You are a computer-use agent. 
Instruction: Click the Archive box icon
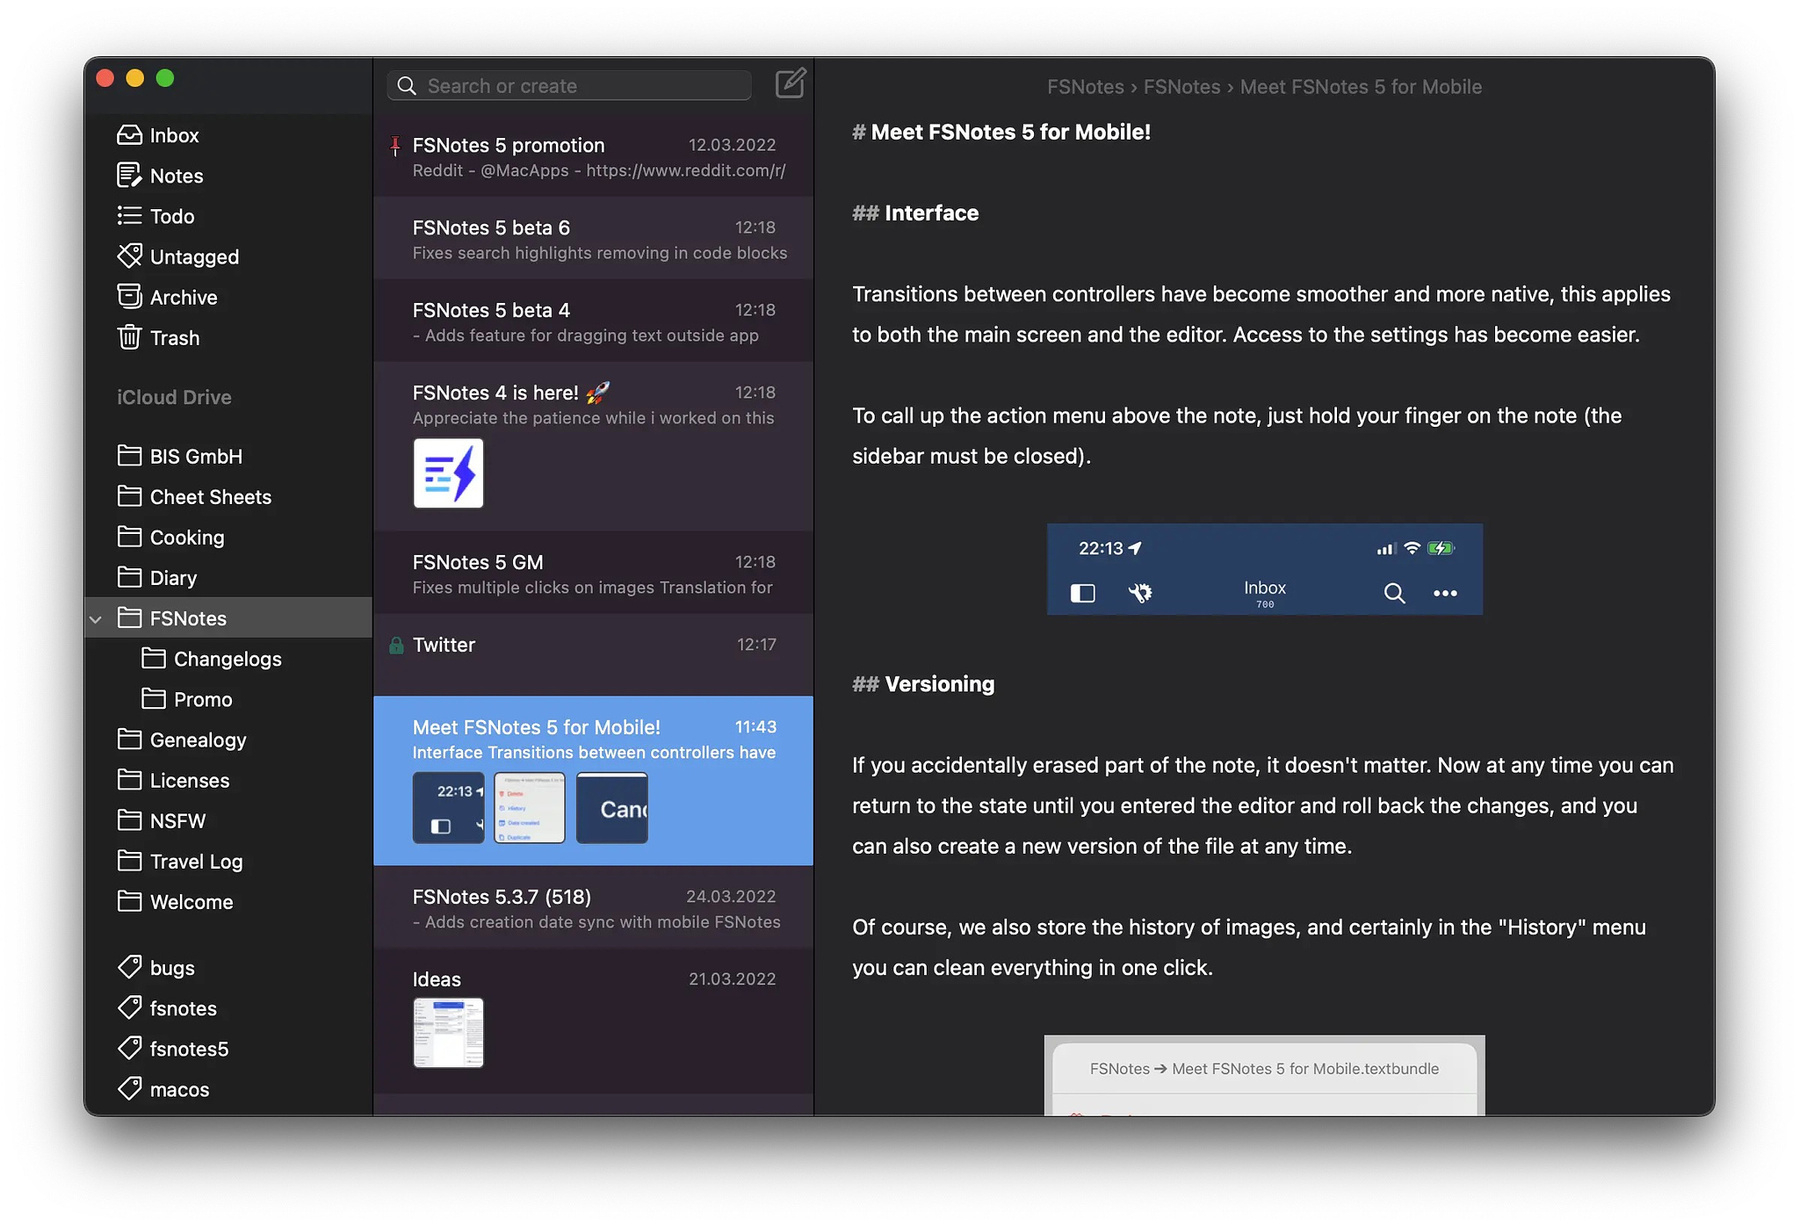pos(129,297)
